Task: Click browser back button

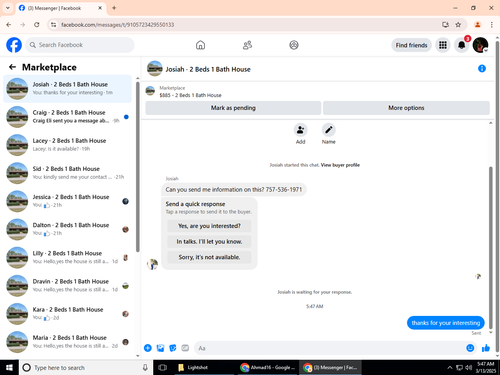Action: [x=9, y=25]
